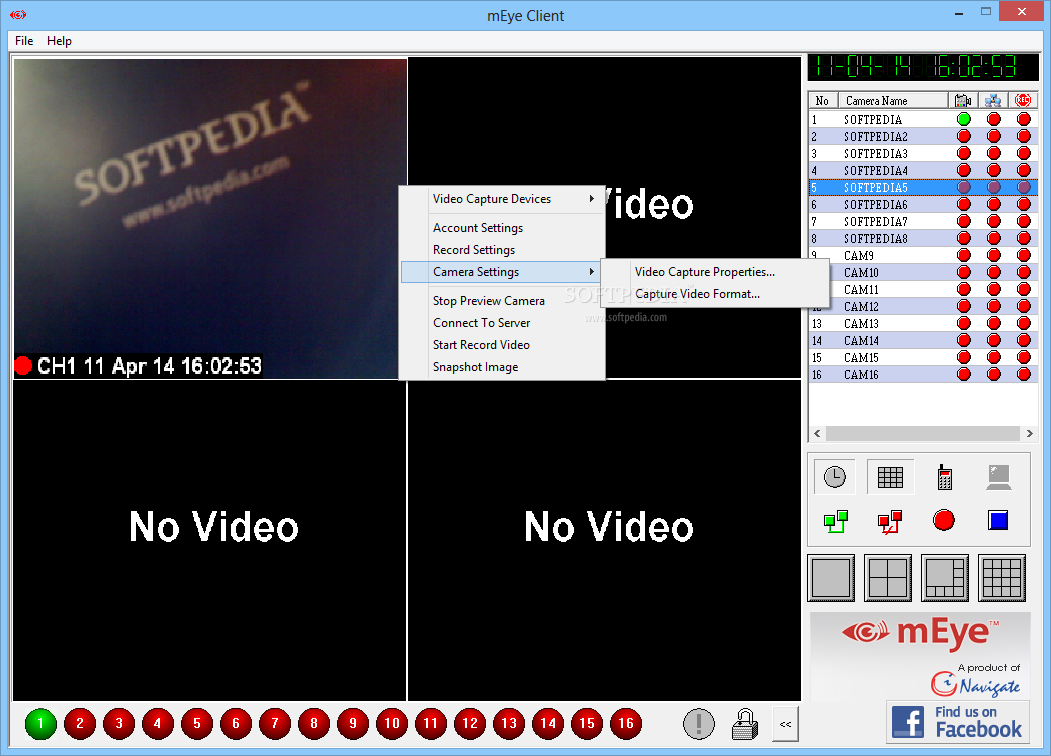Select the CAM16 camera row

923,375
